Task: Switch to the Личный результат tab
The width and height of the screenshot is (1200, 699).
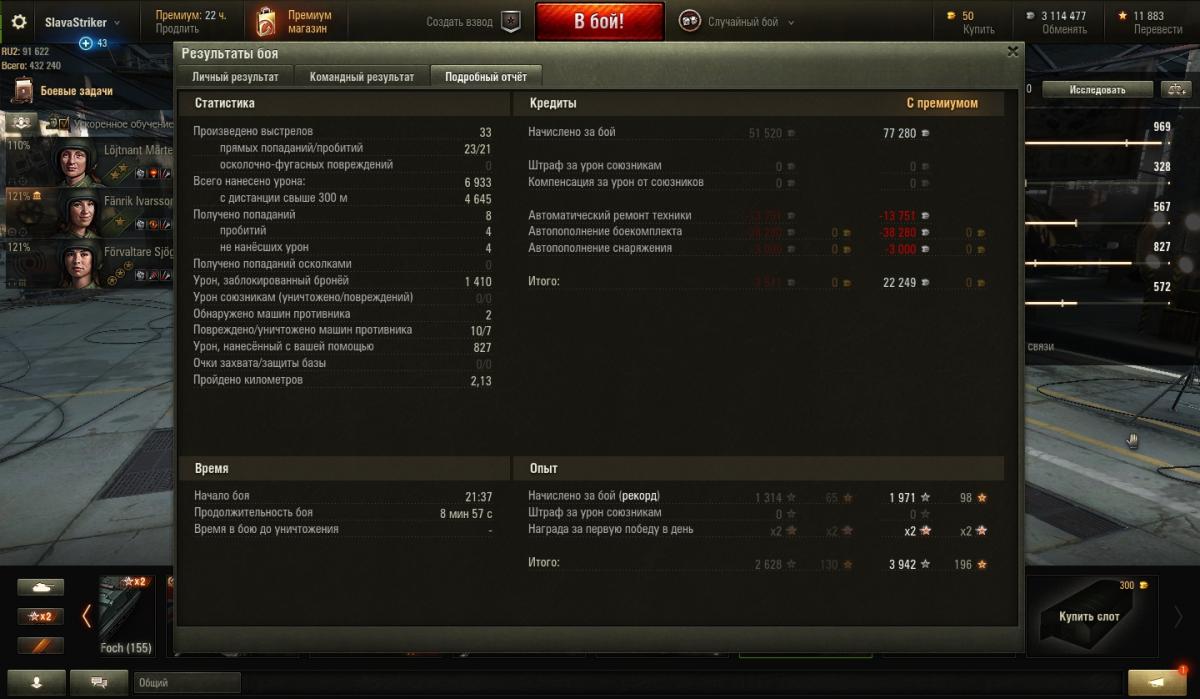Action: (236, 77)
